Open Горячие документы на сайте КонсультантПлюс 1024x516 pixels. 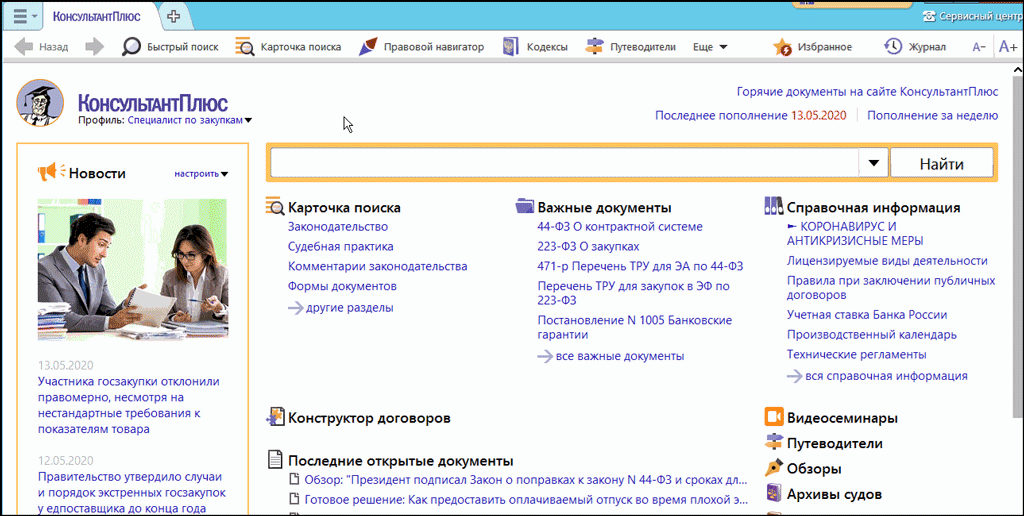(867, 92)
